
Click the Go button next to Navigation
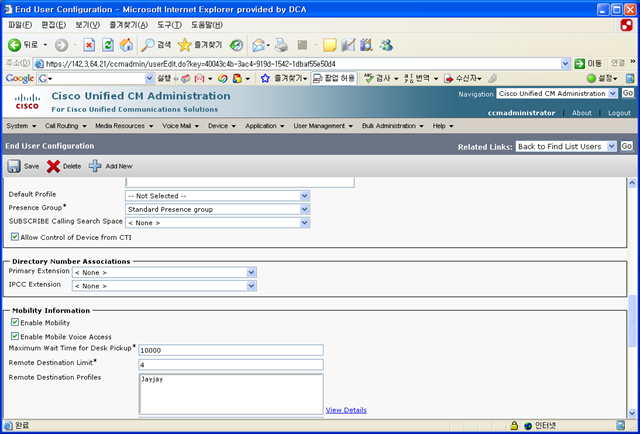pos(628,93)
